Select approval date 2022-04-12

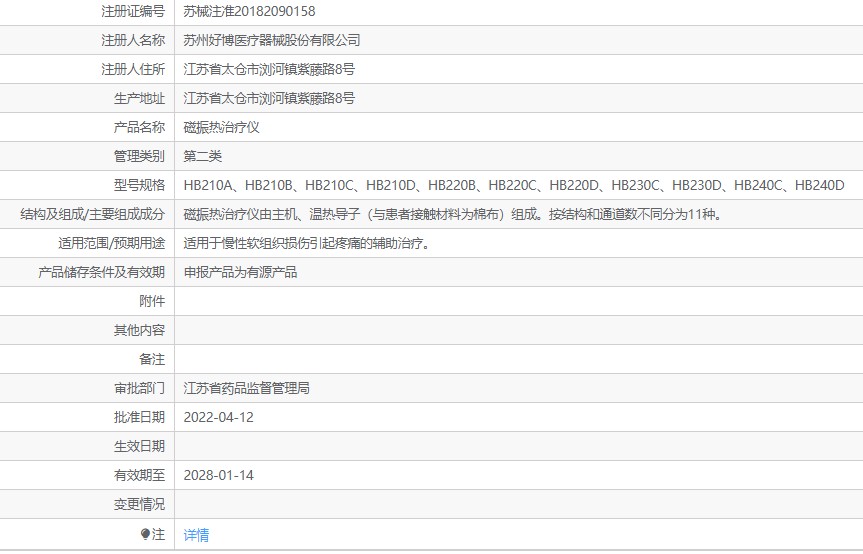(x=219, y=418)
